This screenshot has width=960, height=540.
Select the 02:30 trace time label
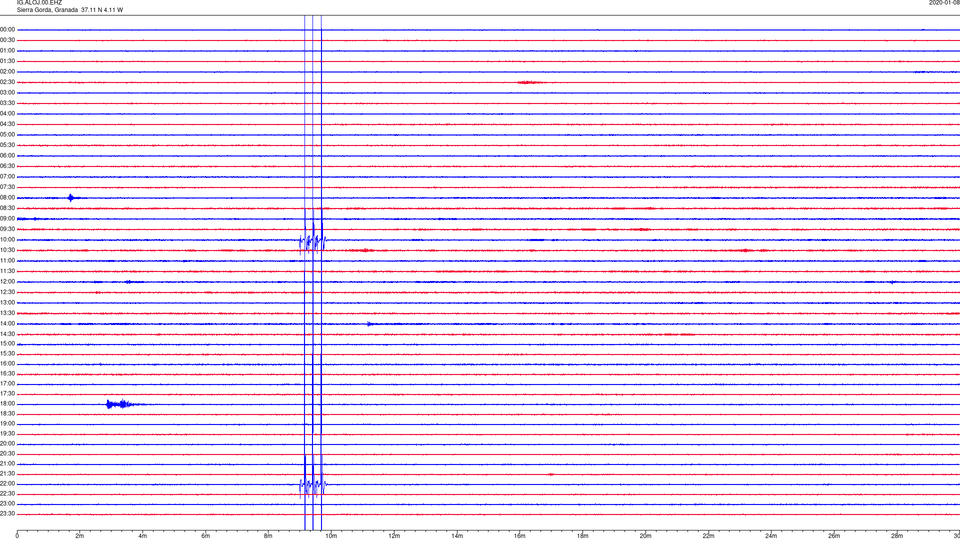7,81
